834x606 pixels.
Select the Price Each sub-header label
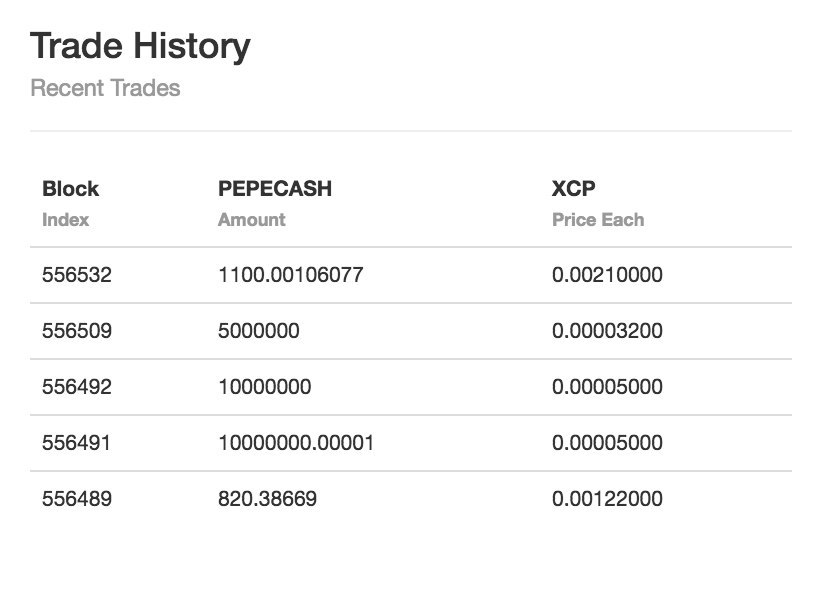[598, 219]
